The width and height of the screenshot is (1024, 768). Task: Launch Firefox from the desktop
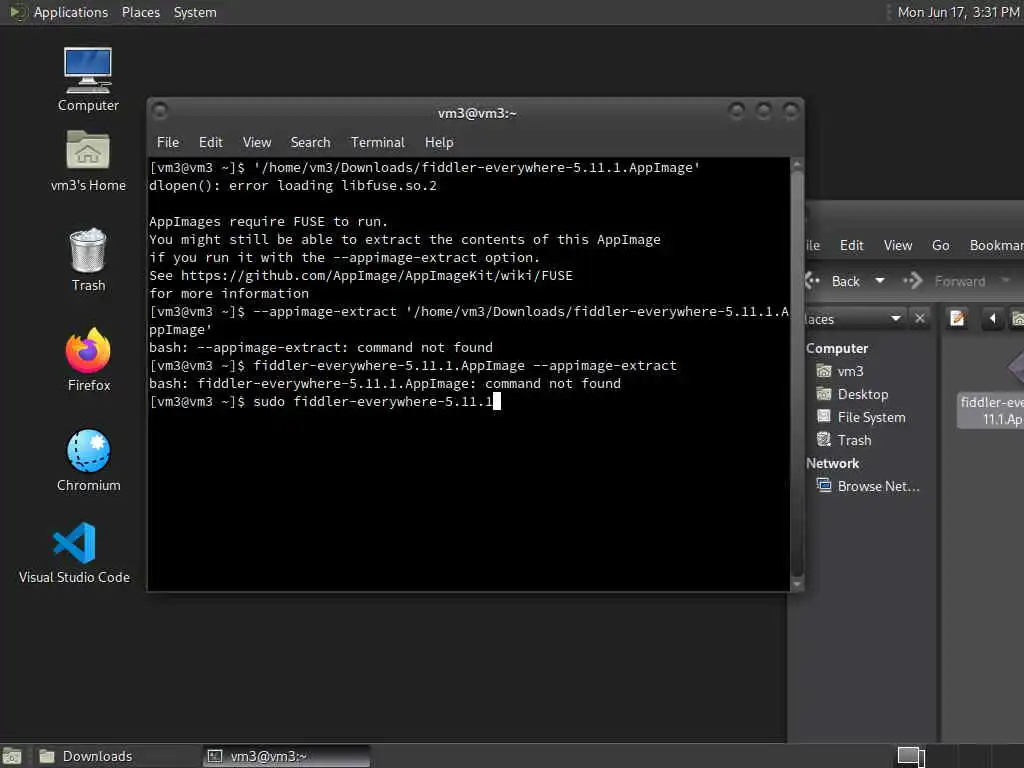[88, 360]
